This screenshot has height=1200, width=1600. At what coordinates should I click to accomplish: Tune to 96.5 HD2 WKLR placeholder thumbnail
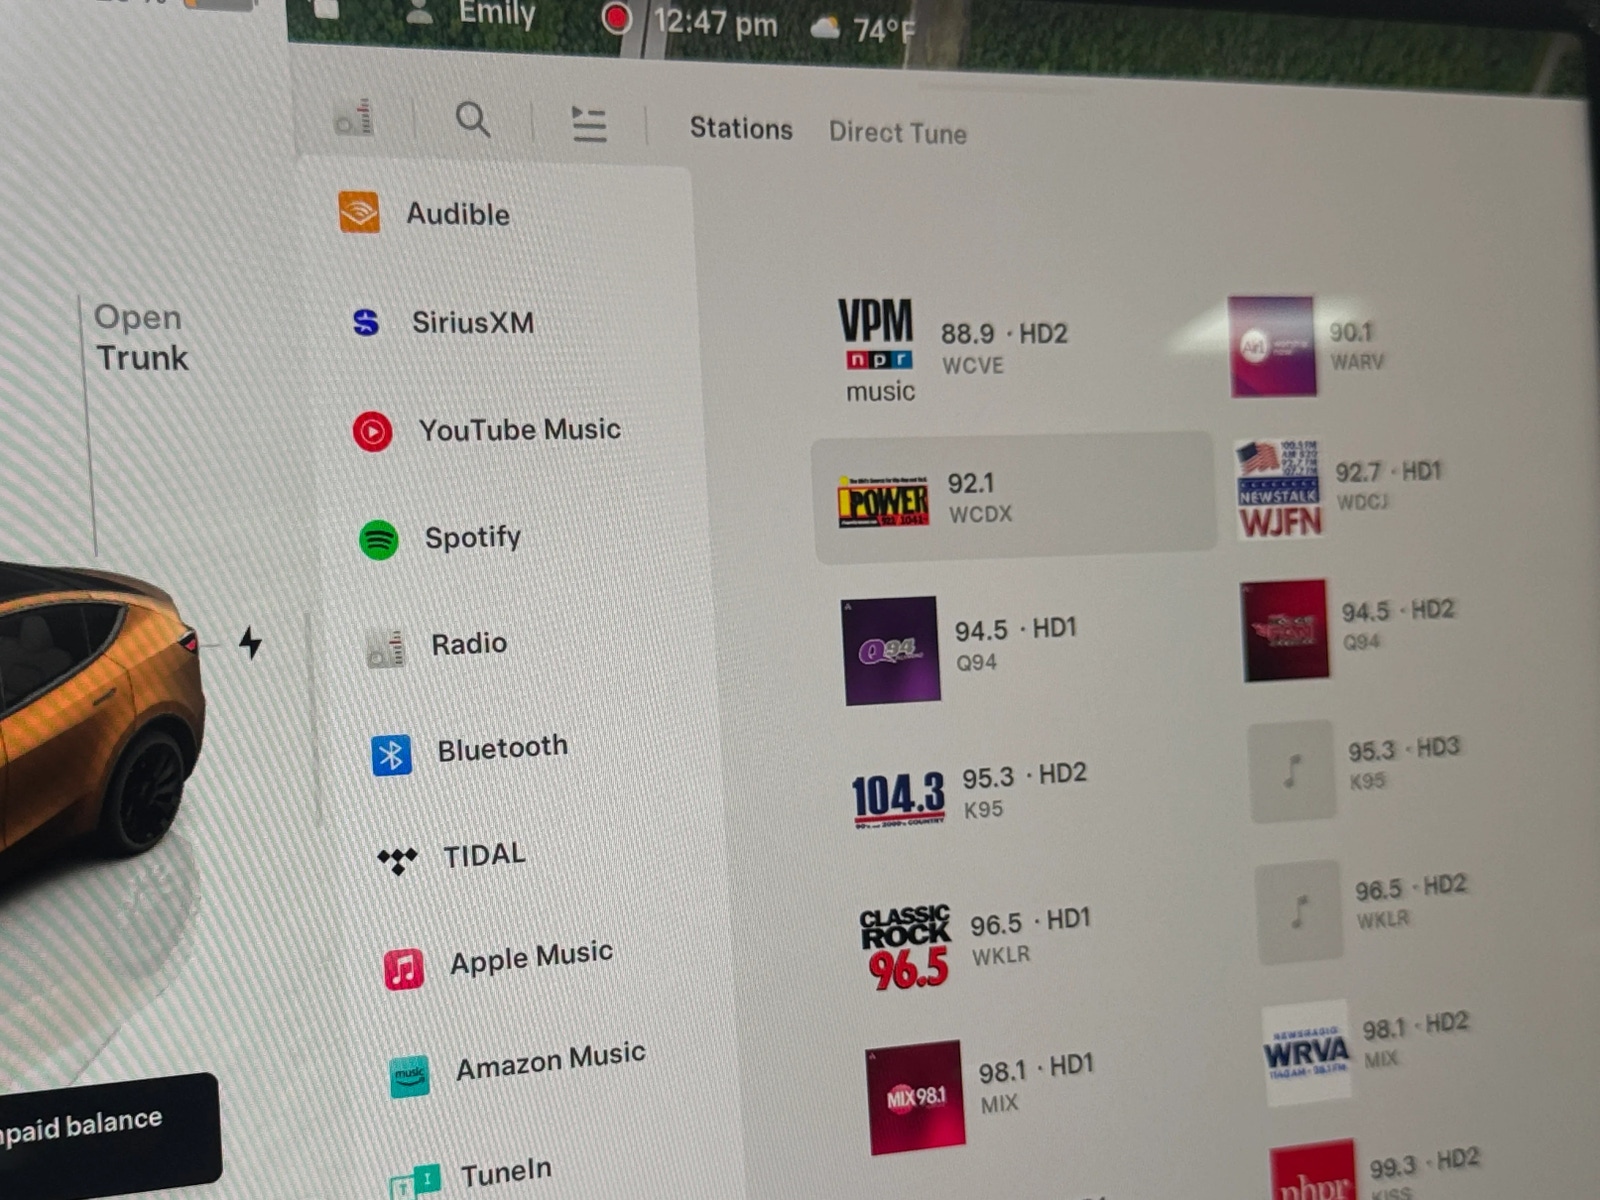[1299, 912]
